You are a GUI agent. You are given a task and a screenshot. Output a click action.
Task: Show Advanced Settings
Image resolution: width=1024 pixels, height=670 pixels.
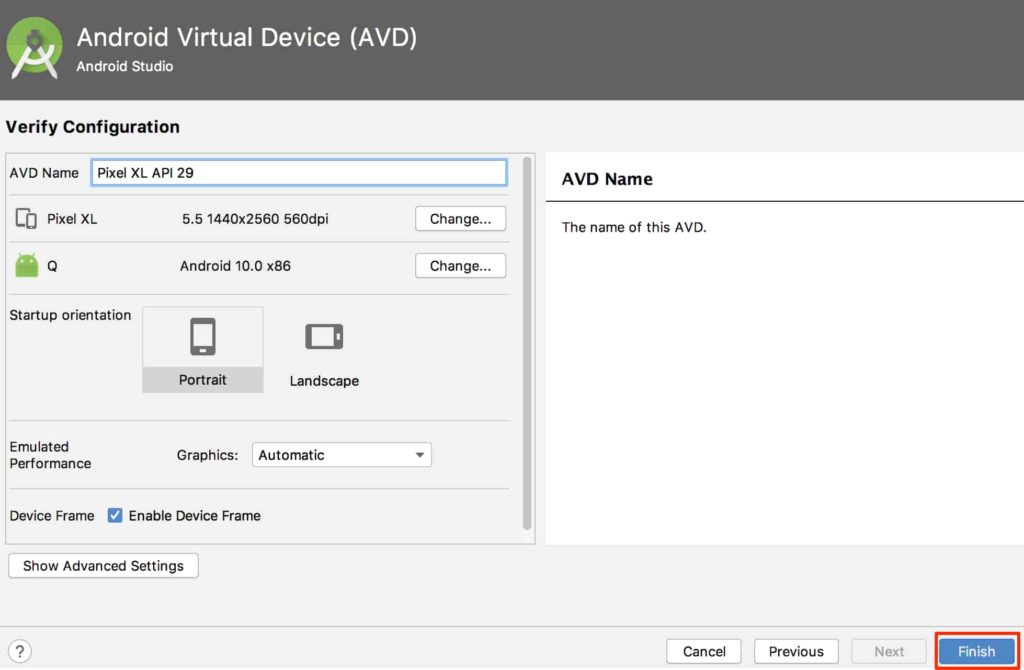103,566
